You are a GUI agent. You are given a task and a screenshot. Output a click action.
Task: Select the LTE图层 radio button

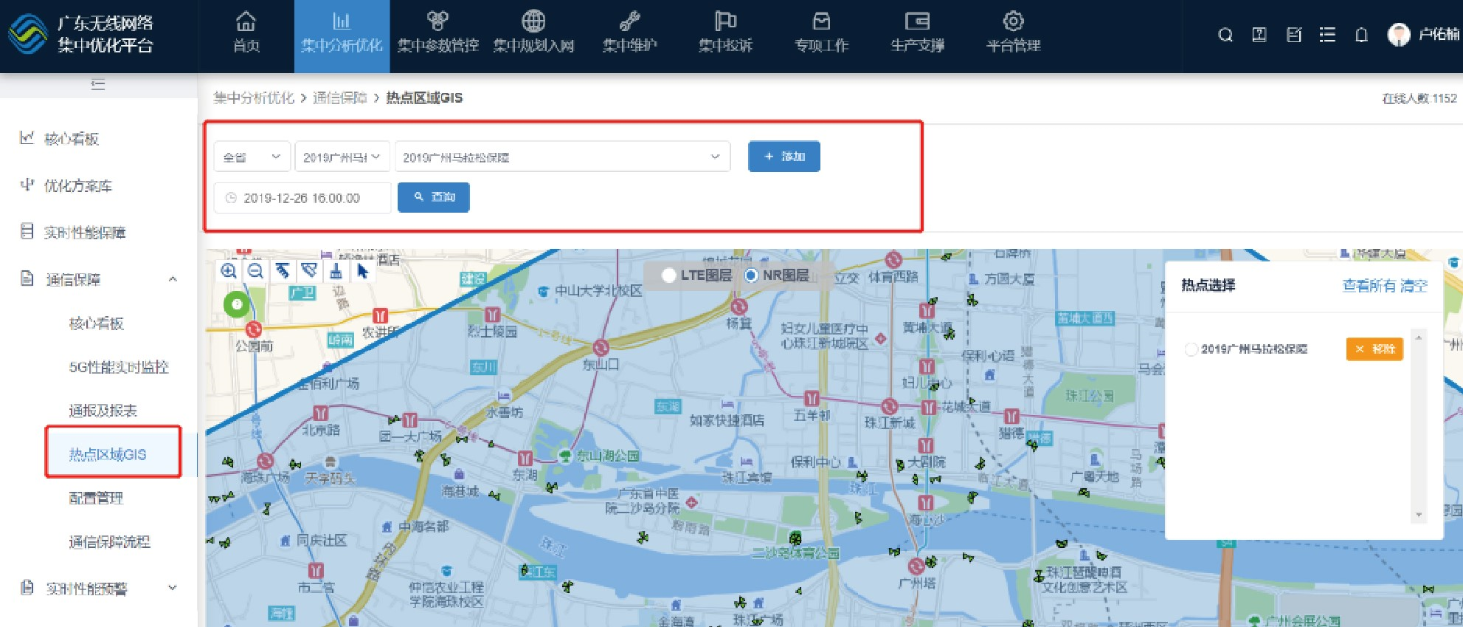[x=668, y=276]
